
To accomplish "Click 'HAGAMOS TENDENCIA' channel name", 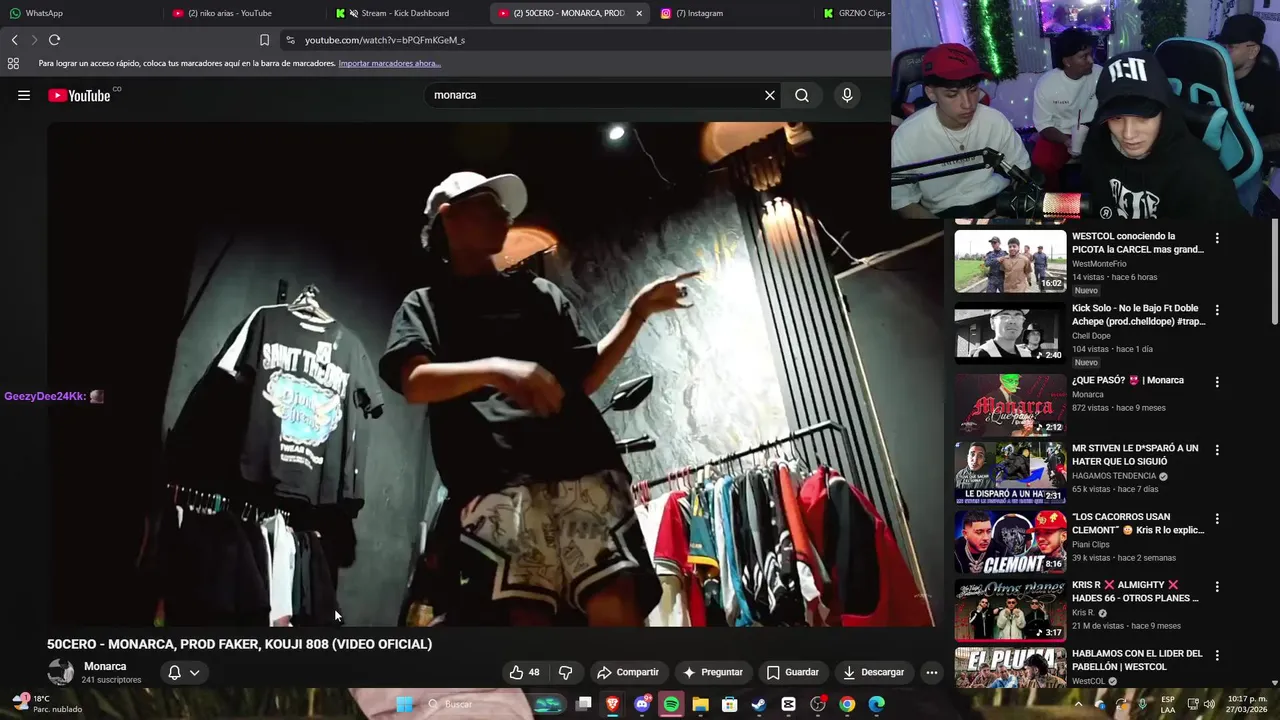I will pyautogui.click(x=1114, y=476).
